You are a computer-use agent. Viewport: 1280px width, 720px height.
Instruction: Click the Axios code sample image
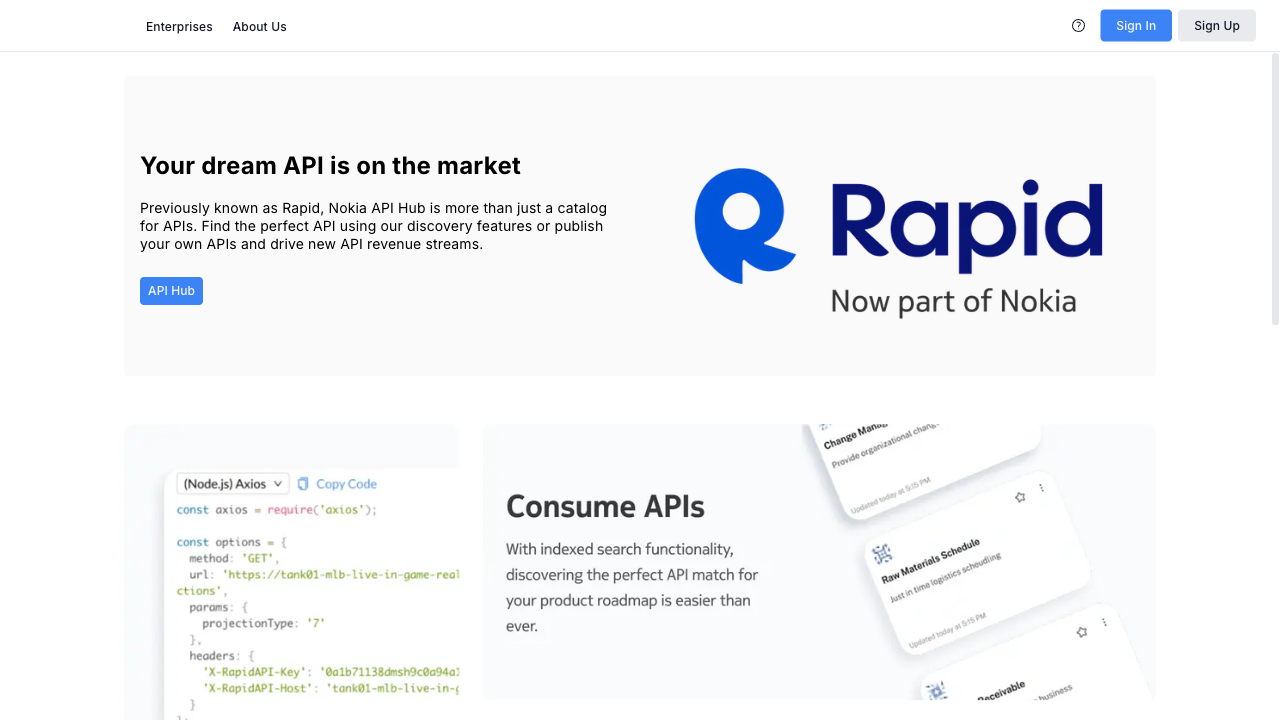pyautogui.click(x=292, y=572)
